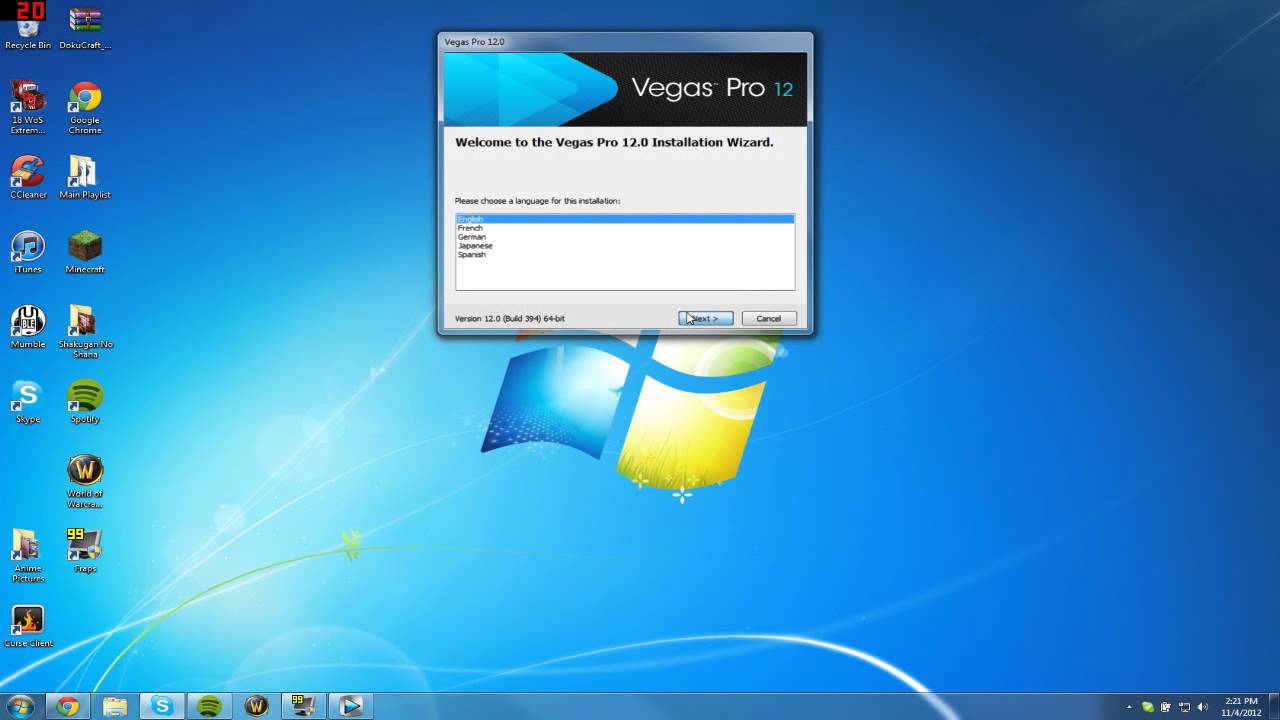The image size is (1280, 720).
Task: Select the iTunes desktop icon
Action: (28, 252)
